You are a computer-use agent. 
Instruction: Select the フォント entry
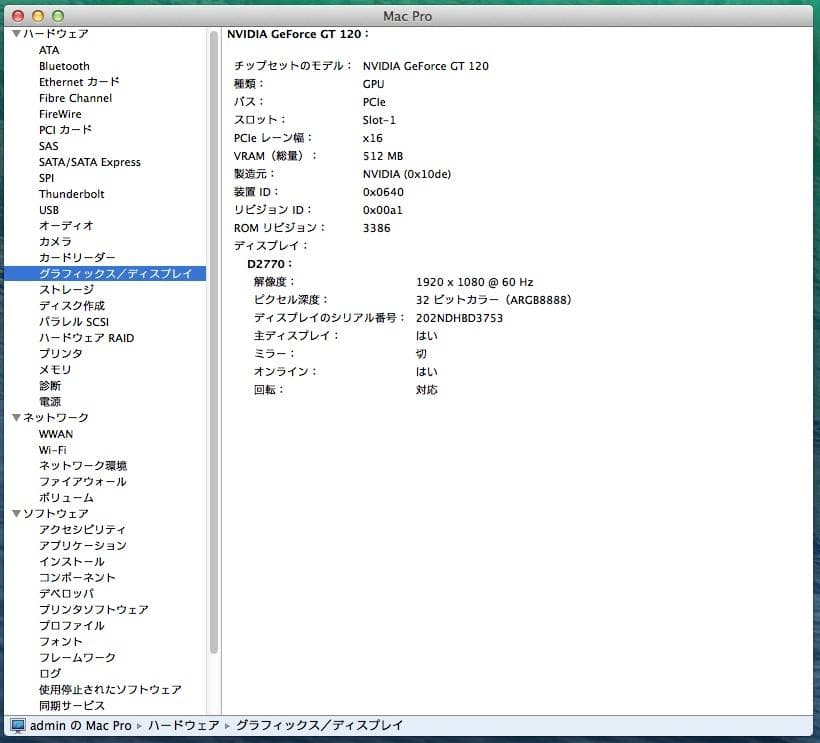pos(60,642)
